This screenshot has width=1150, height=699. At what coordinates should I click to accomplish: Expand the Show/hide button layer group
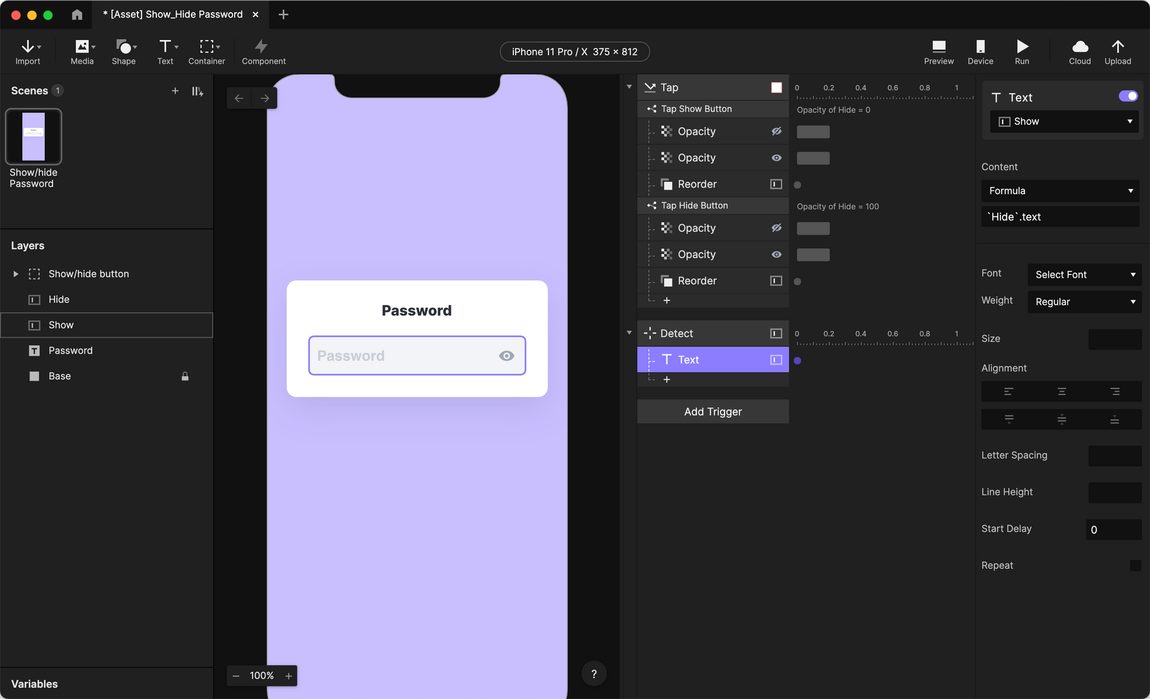click(x=15, y=274)
